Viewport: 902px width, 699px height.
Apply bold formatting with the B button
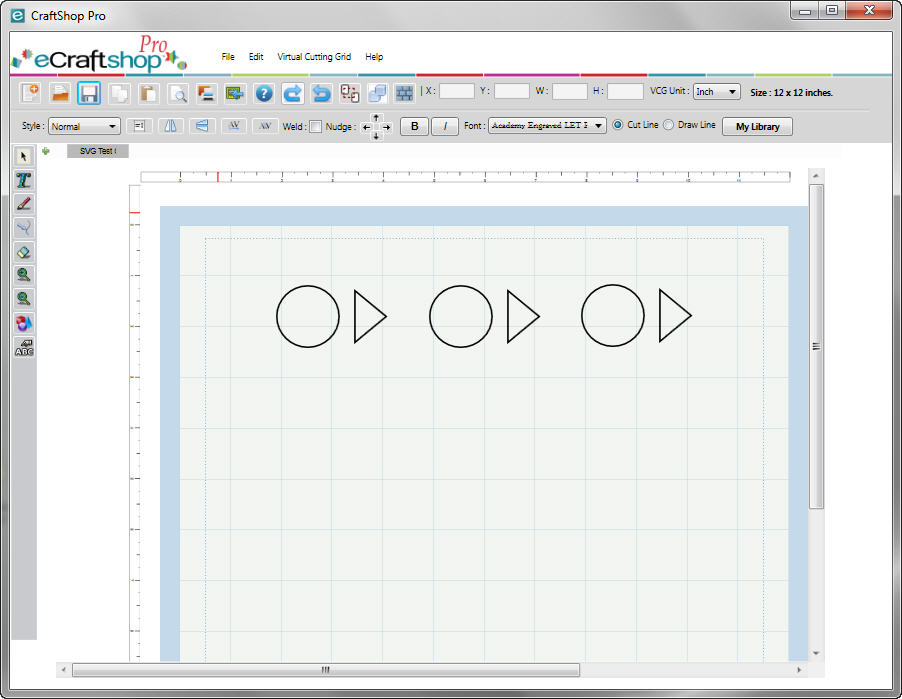(x=413, y=126)
